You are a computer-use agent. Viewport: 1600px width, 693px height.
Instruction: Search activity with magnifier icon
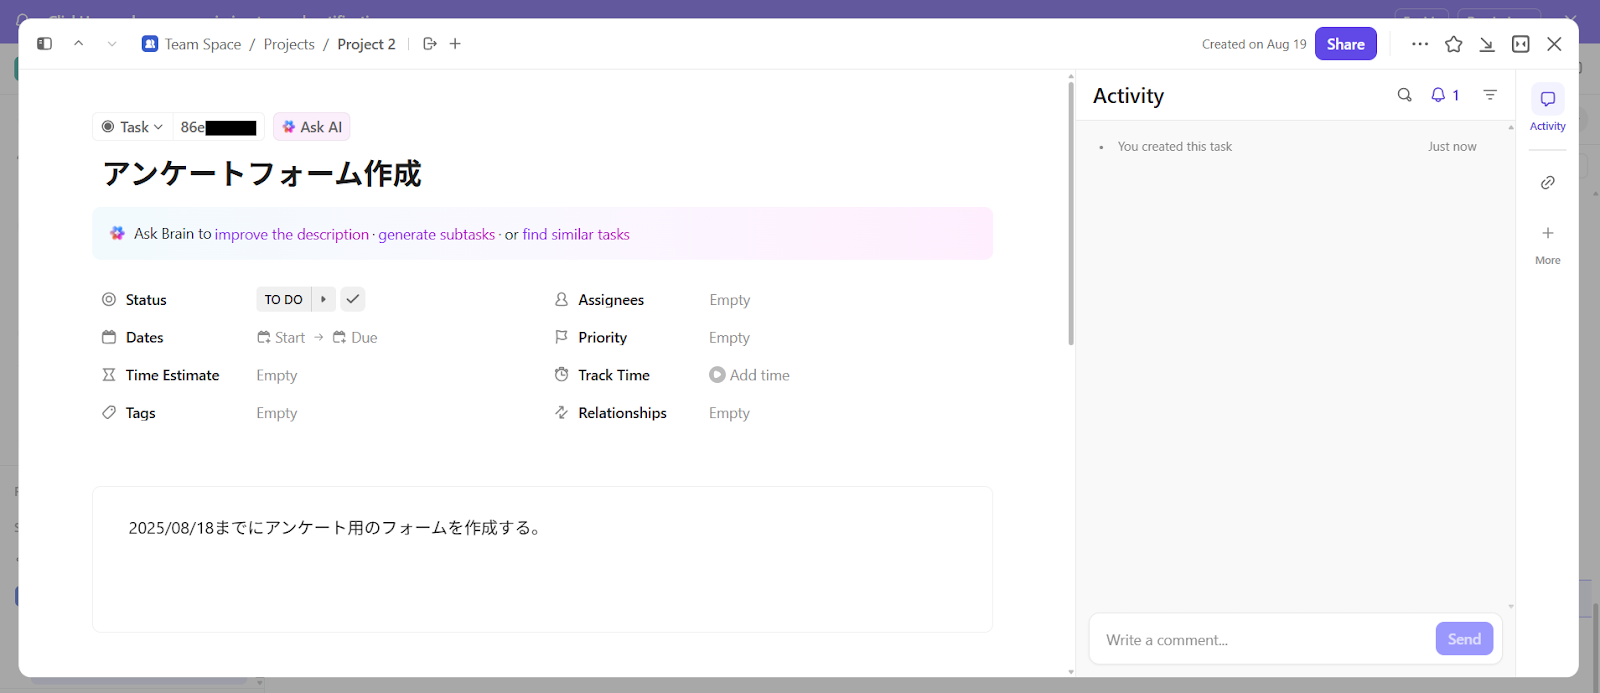(1405, 95)
